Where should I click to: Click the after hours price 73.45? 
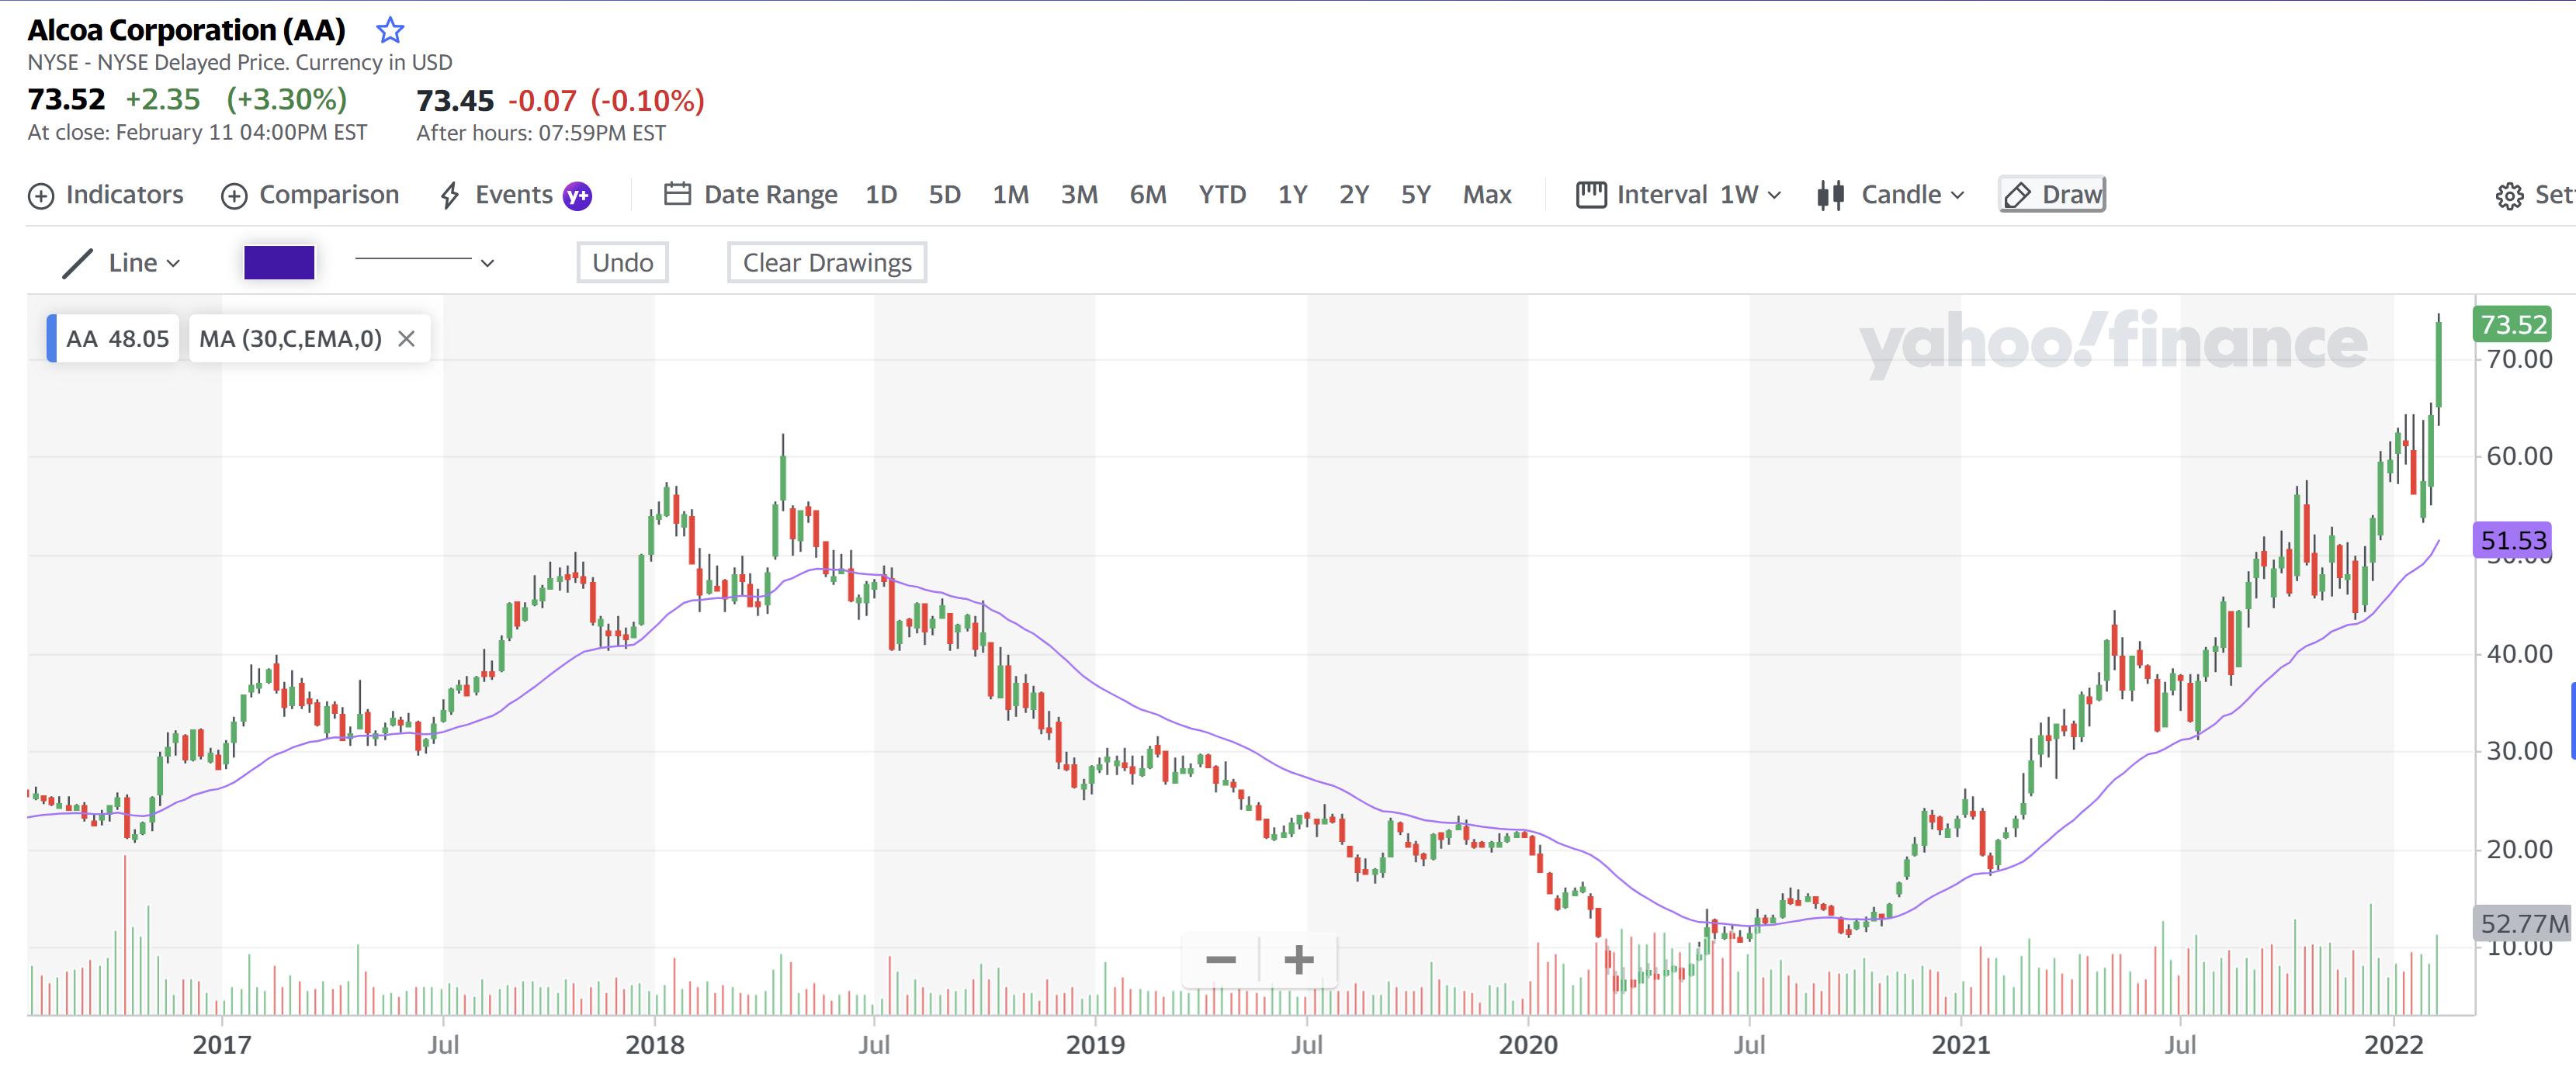(455, 101)
